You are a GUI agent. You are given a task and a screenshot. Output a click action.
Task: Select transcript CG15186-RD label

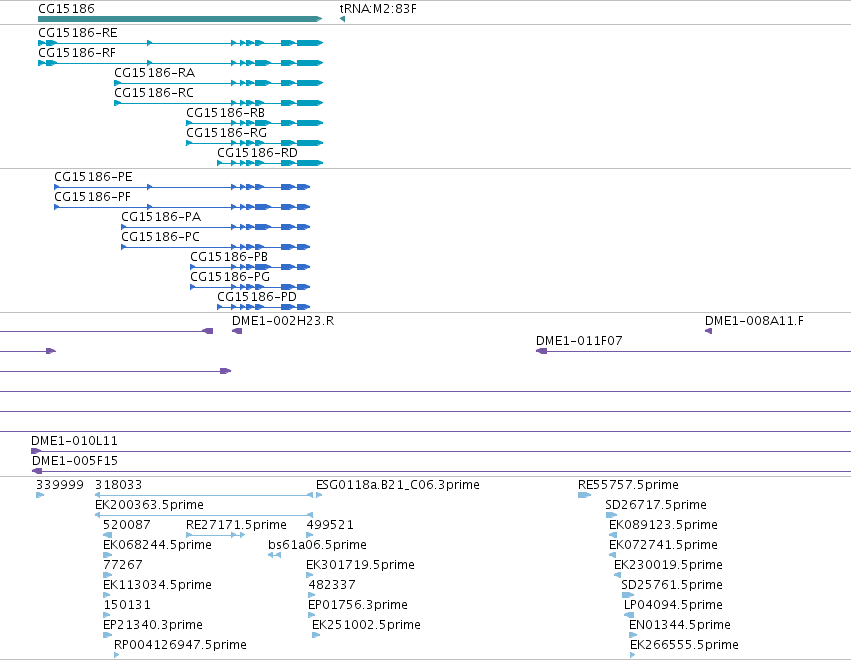(x=257, y=153)
